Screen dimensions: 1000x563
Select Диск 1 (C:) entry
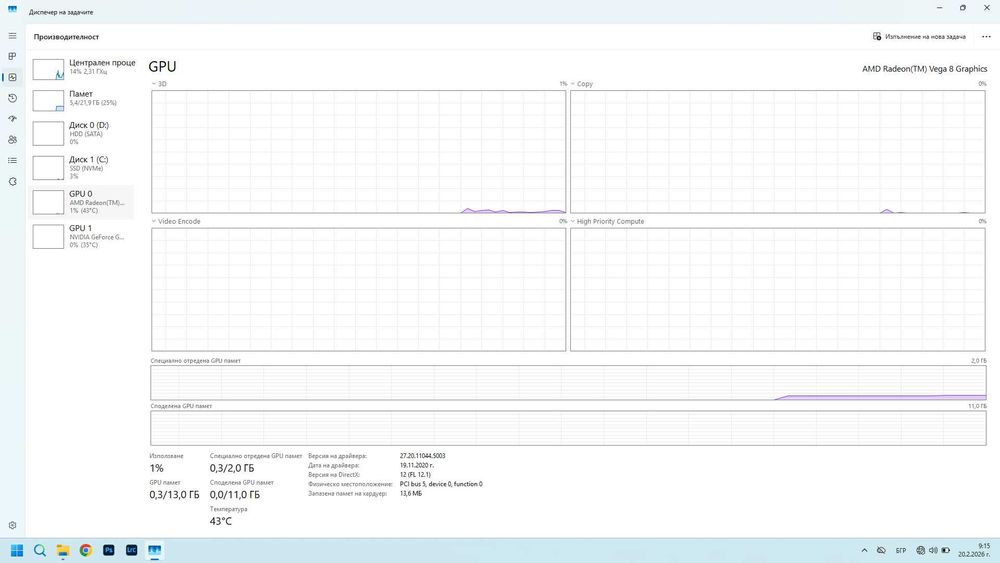pos(82,168)
